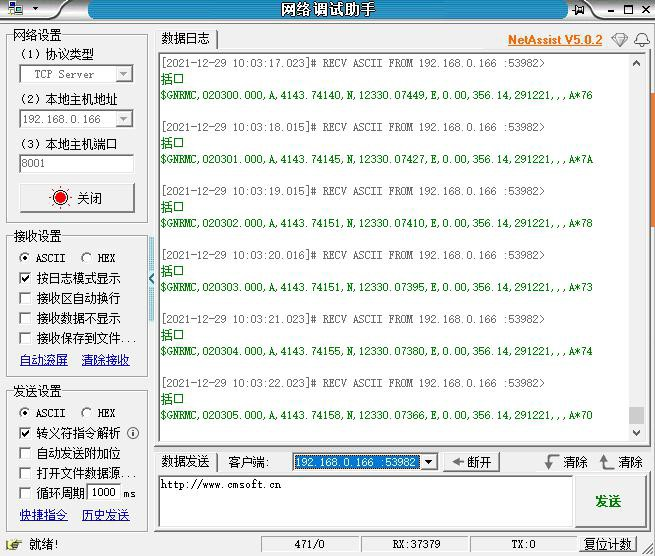Select the 数据发送 tab
Viewport: 655px width, 556px height.
coord(186,462)
